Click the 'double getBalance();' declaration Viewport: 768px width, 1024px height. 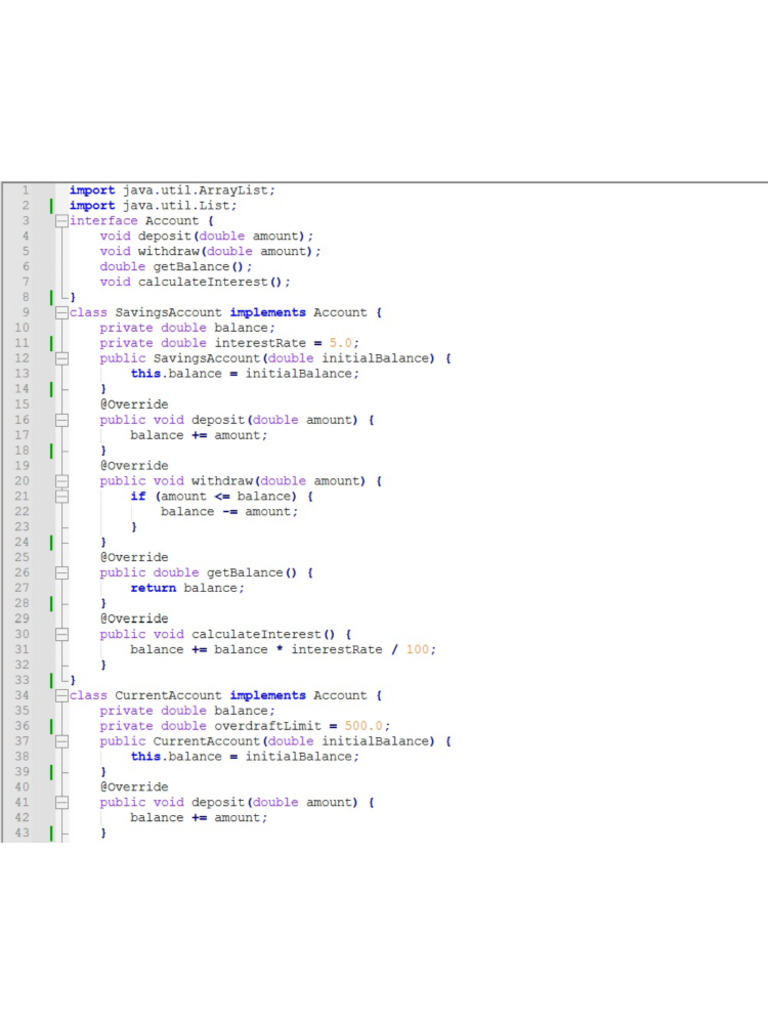[x=176, y=266]
